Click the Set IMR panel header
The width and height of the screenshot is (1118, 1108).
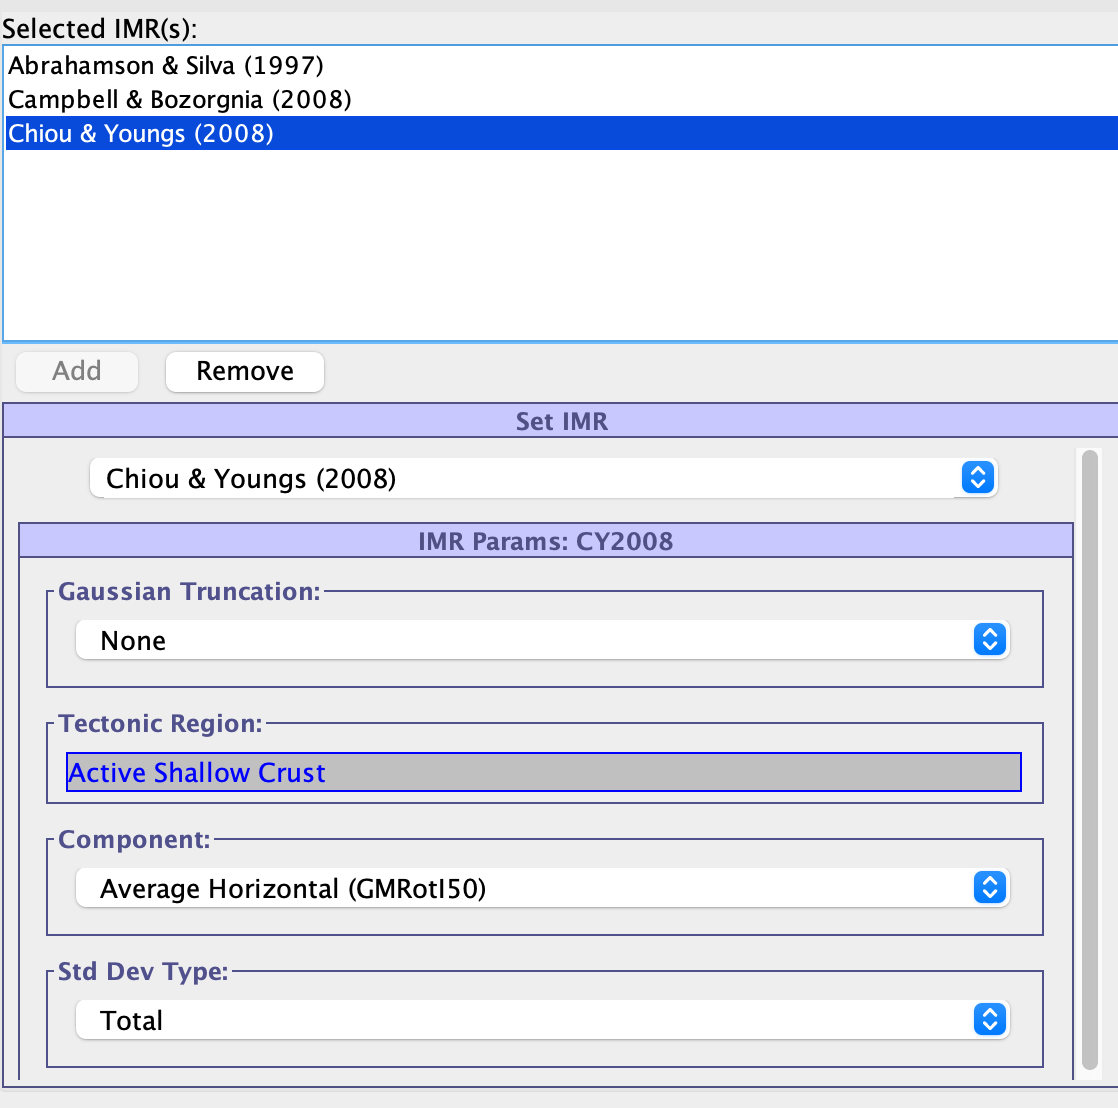560,421
